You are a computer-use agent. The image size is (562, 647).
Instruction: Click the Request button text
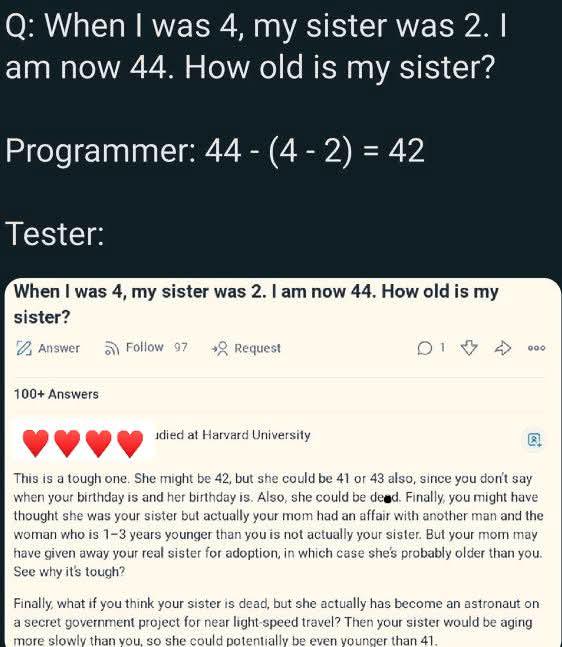257,348
